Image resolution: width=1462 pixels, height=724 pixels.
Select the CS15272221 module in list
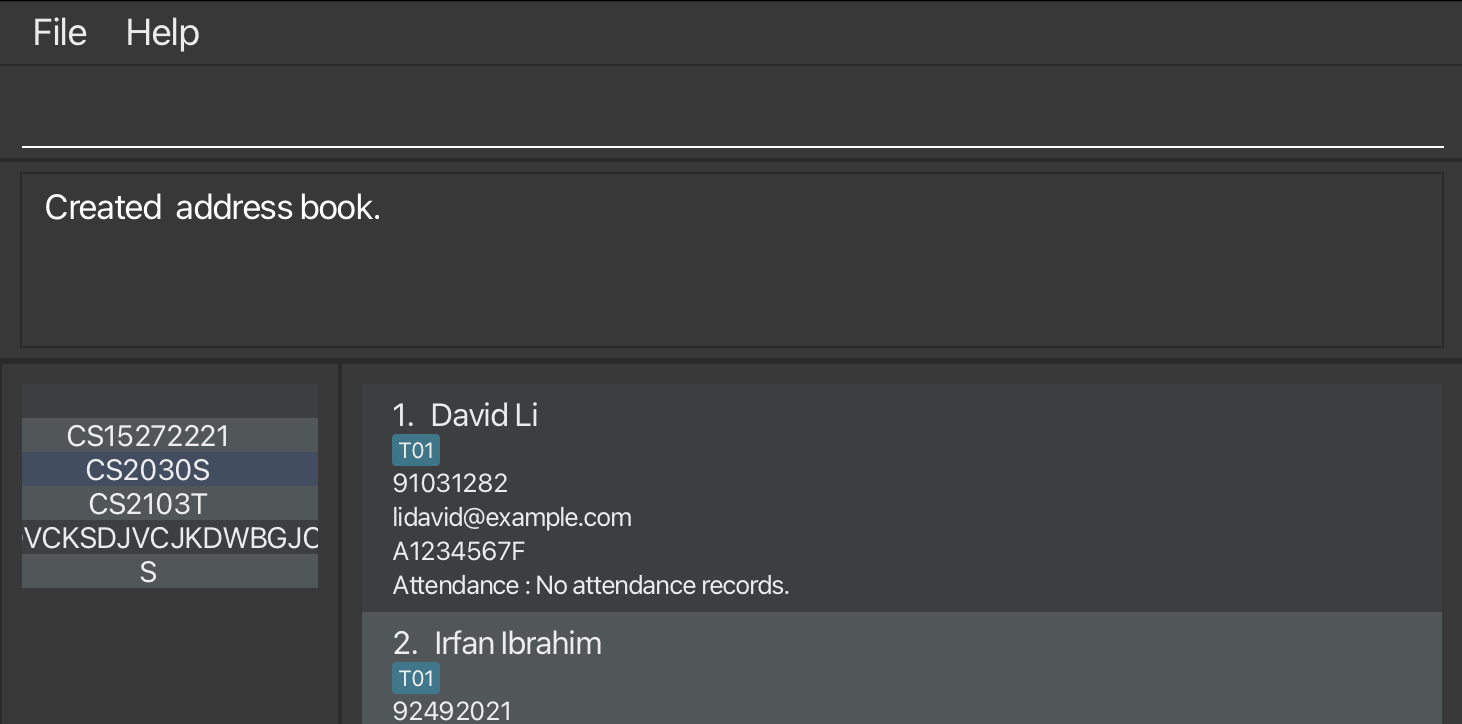tap(170, 435)
